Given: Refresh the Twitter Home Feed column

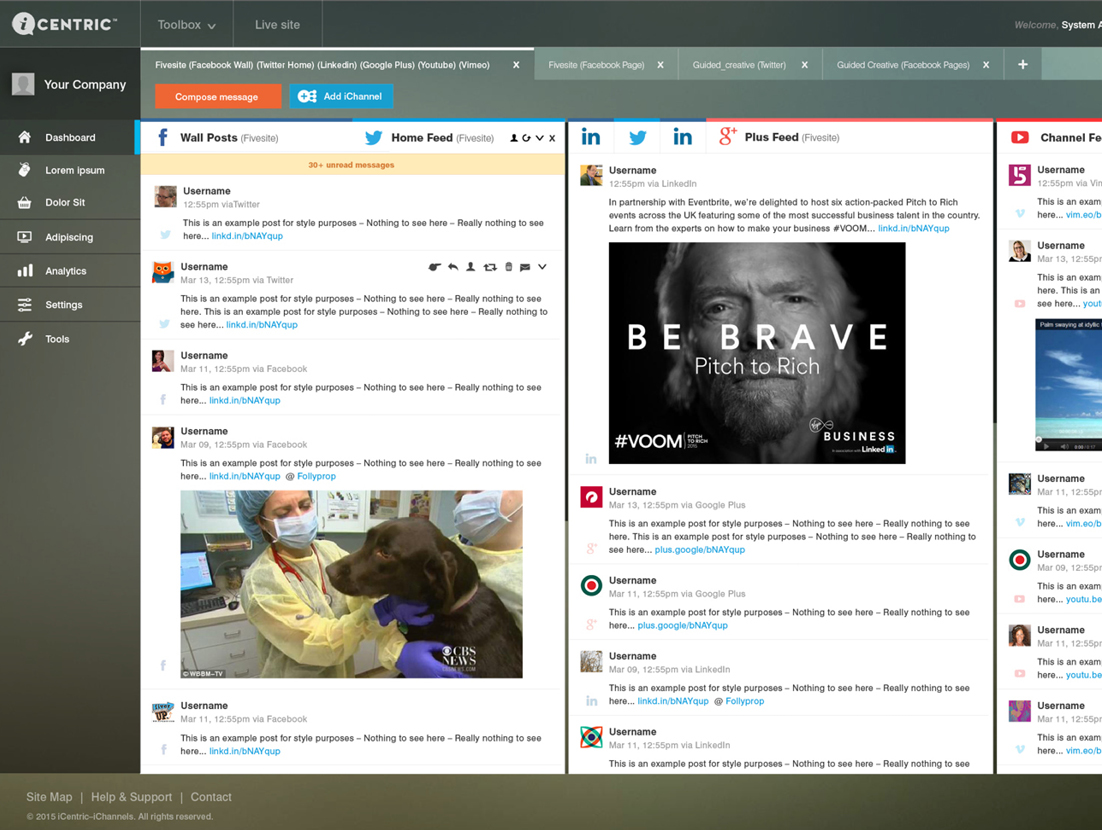Looking at the screenshot, I should (526, 138).
